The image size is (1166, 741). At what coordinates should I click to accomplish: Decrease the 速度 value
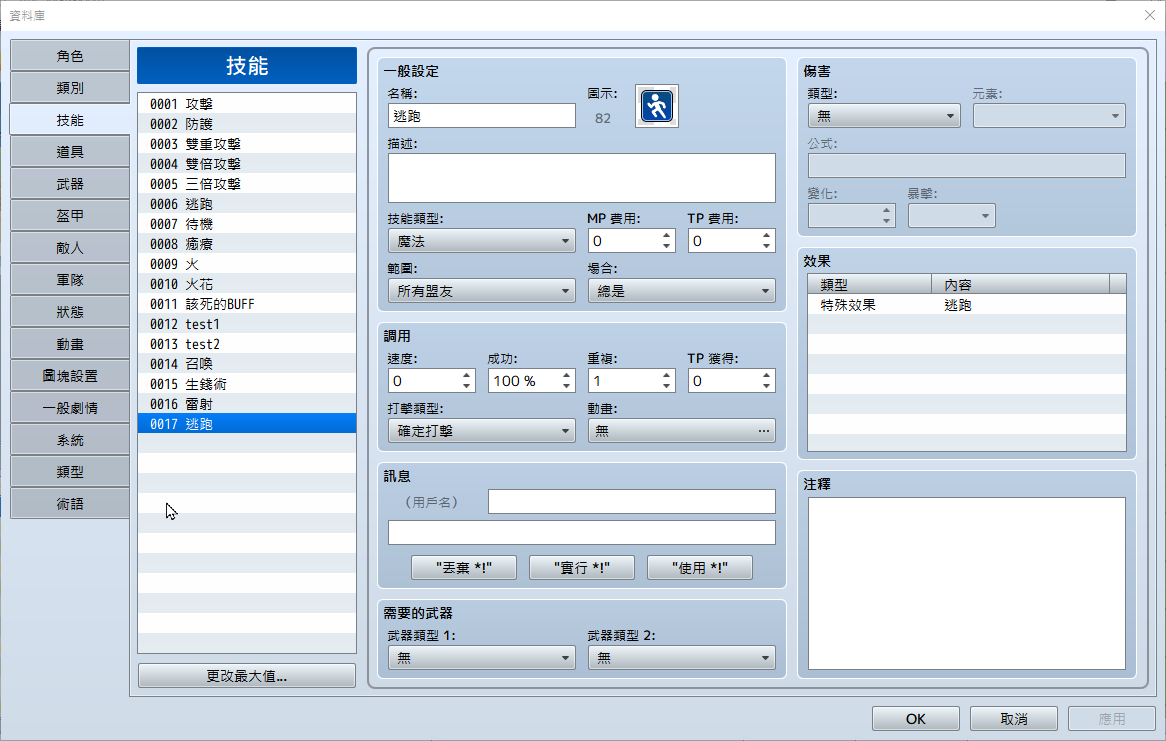click(466, 386)
